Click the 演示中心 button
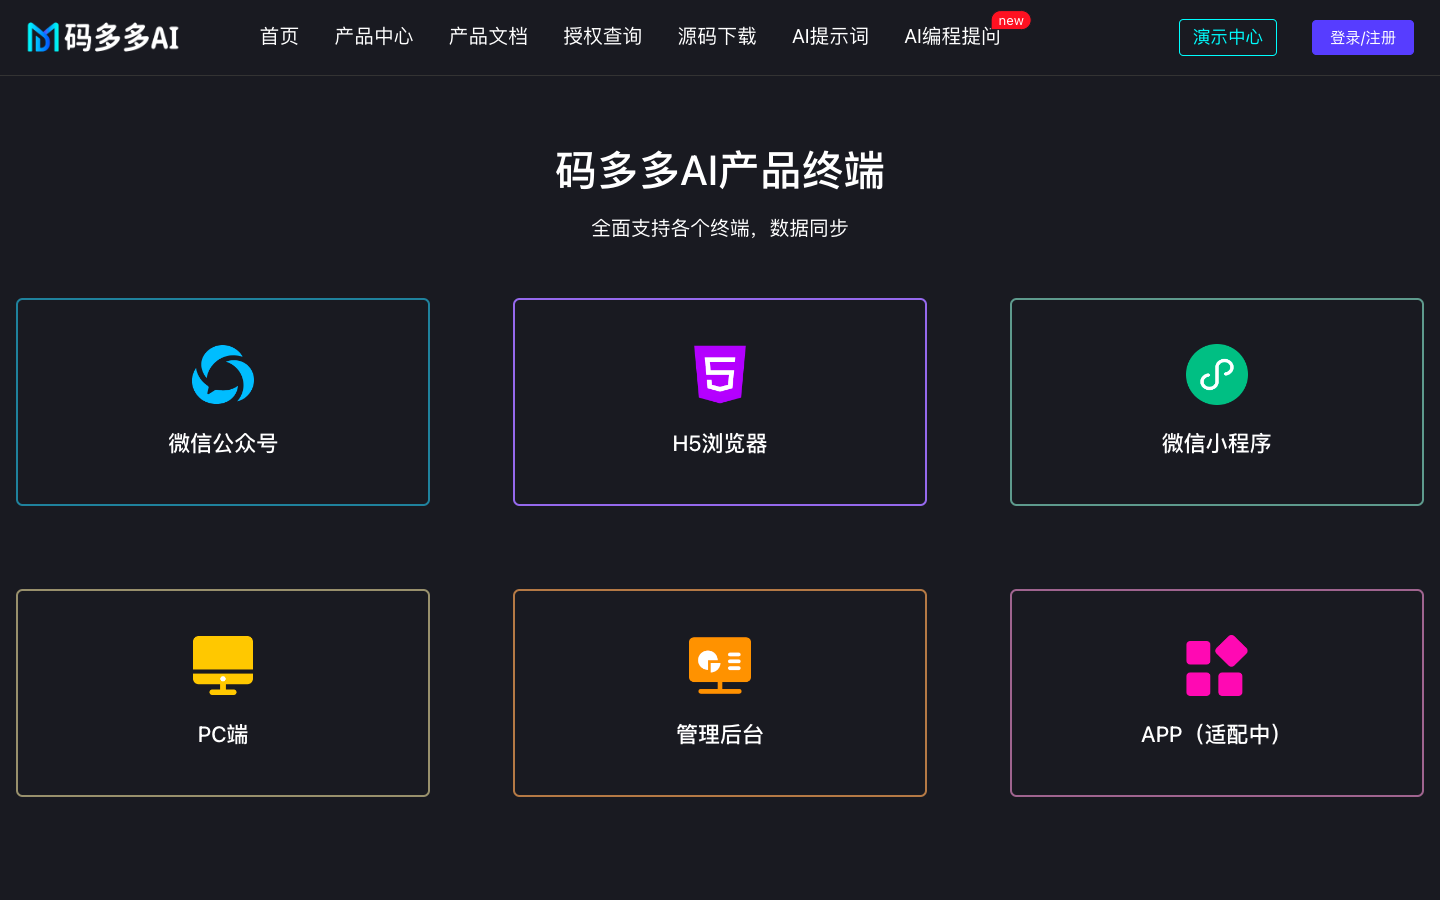Screen dimensions: 1440x900 click(1228, 37)
